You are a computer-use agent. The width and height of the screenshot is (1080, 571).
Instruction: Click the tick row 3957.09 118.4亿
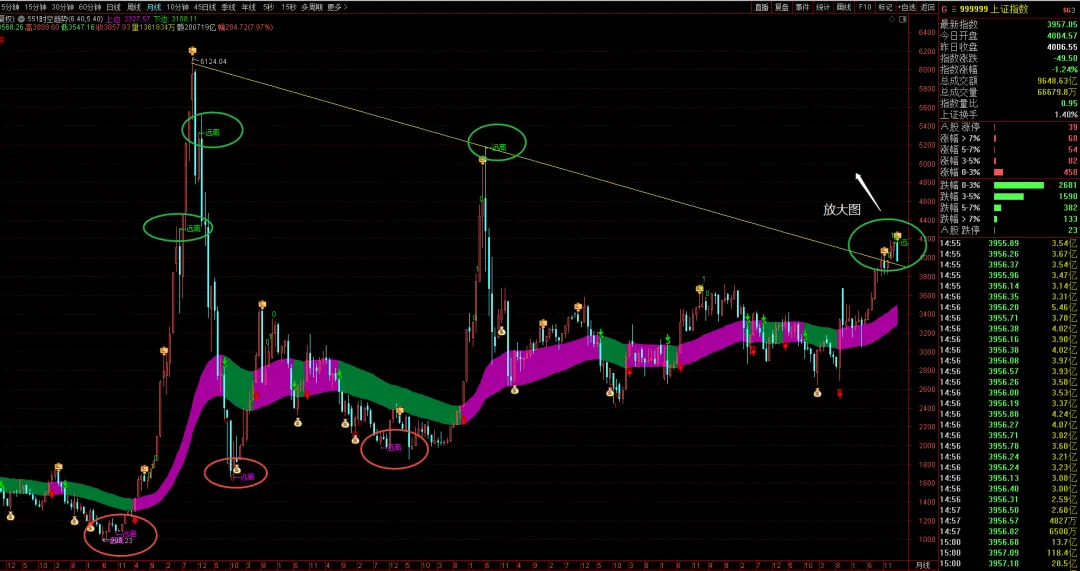pyautogui.click(x=1009, y=552)
